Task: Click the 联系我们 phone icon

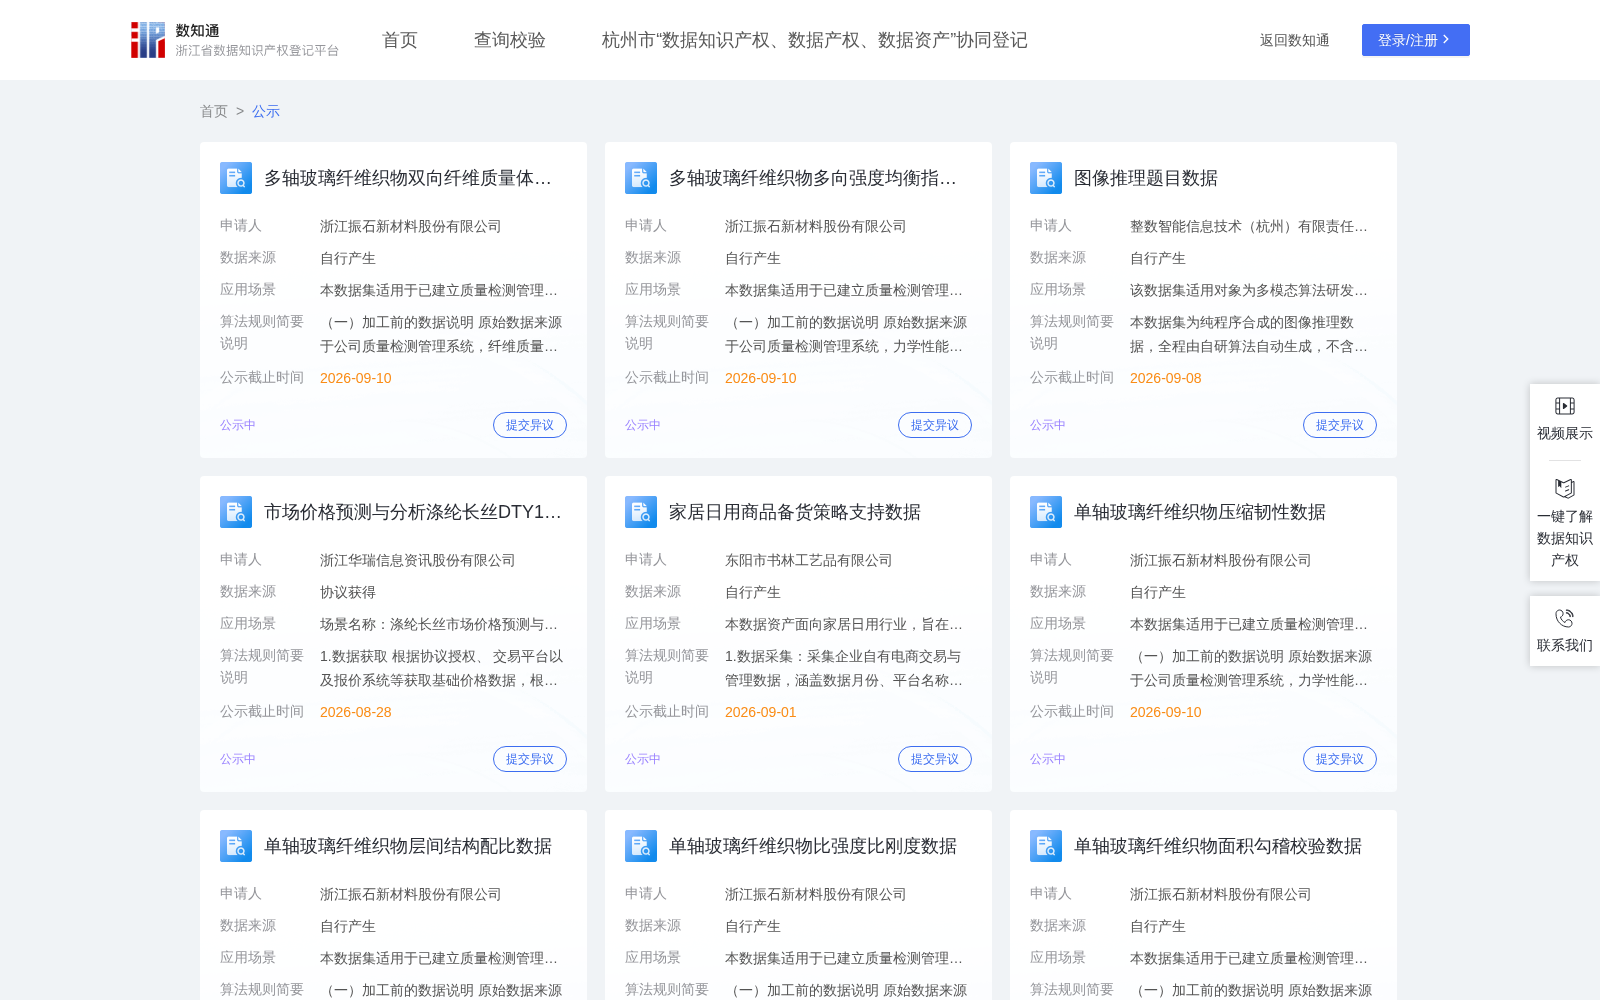Action: point(1565,618)
